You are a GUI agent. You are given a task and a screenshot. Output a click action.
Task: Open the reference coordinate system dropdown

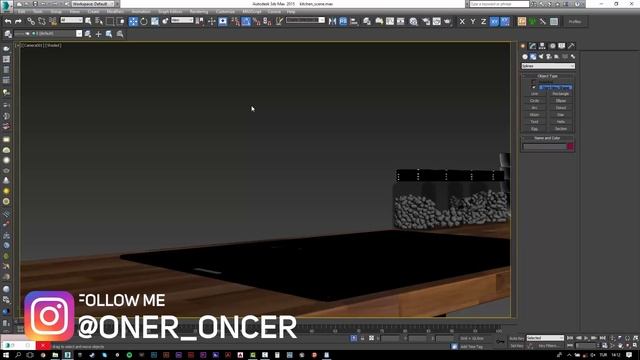point(182,20)
